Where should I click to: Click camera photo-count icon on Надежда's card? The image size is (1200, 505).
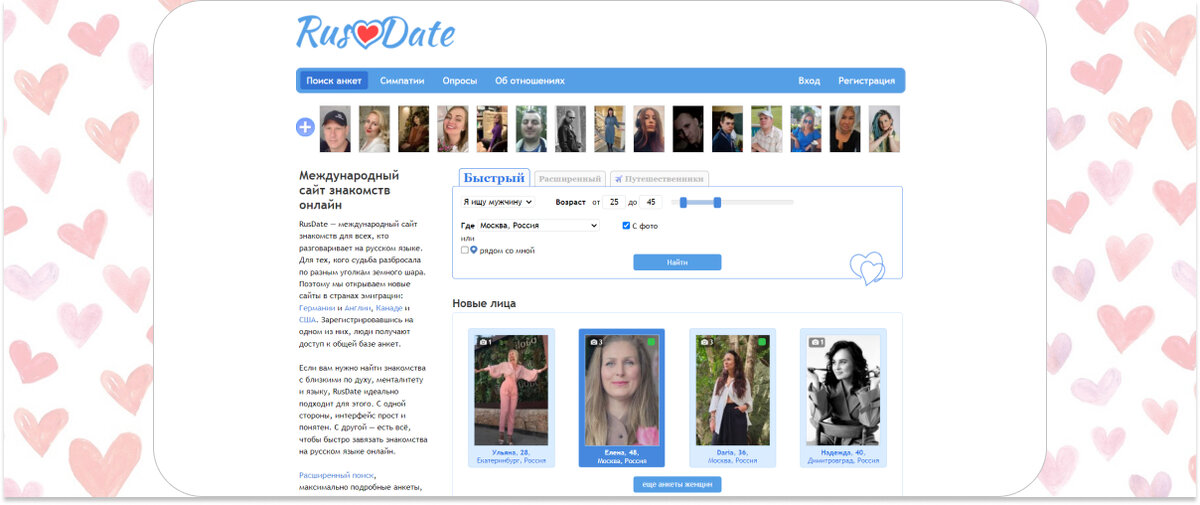click(815, 342)
